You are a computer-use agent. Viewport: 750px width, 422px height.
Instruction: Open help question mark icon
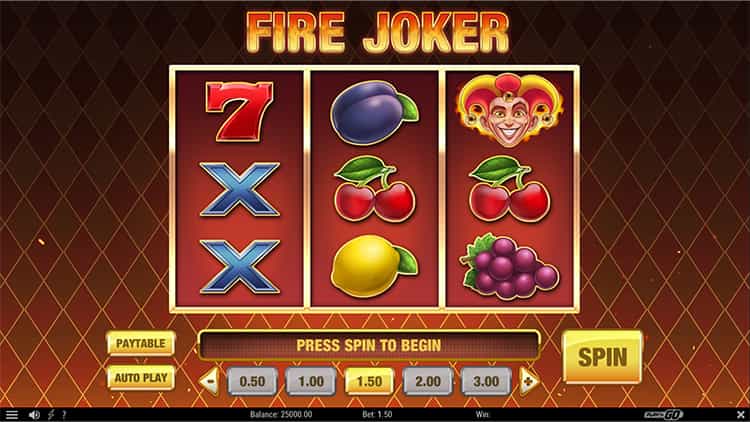point(64,415)
